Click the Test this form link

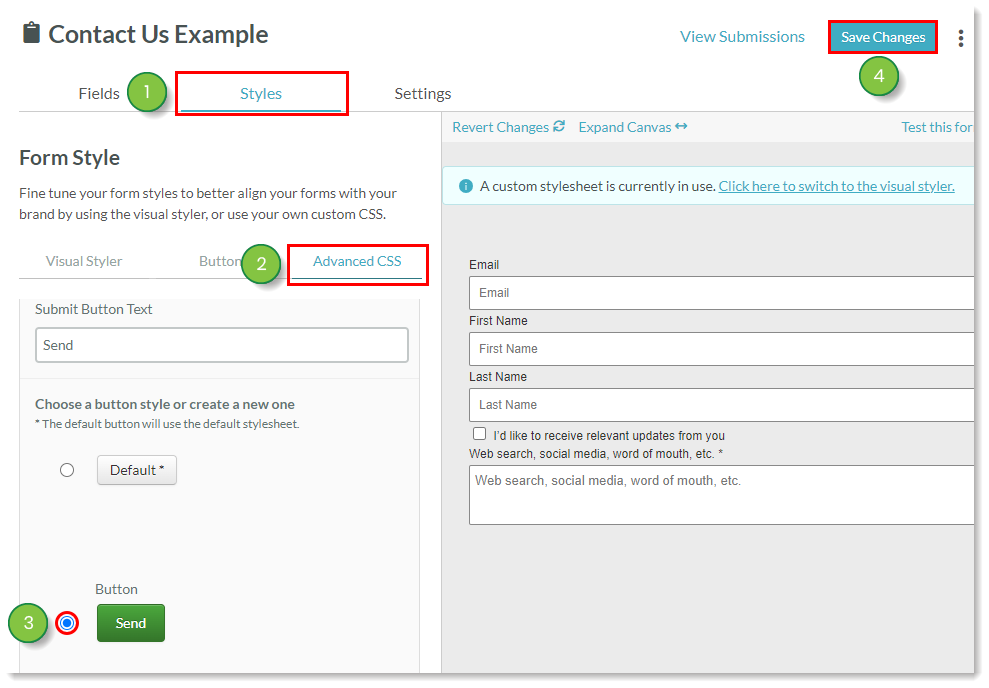point(937,127)
